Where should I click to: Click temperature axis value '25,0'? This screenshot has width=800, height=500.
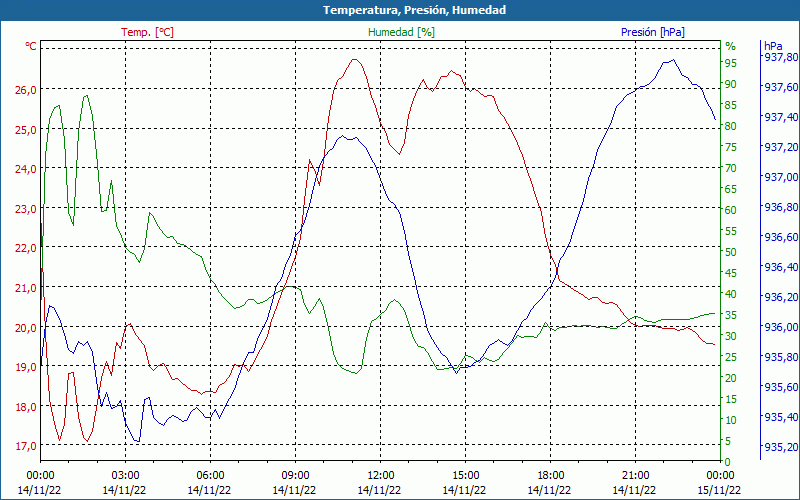26,130
